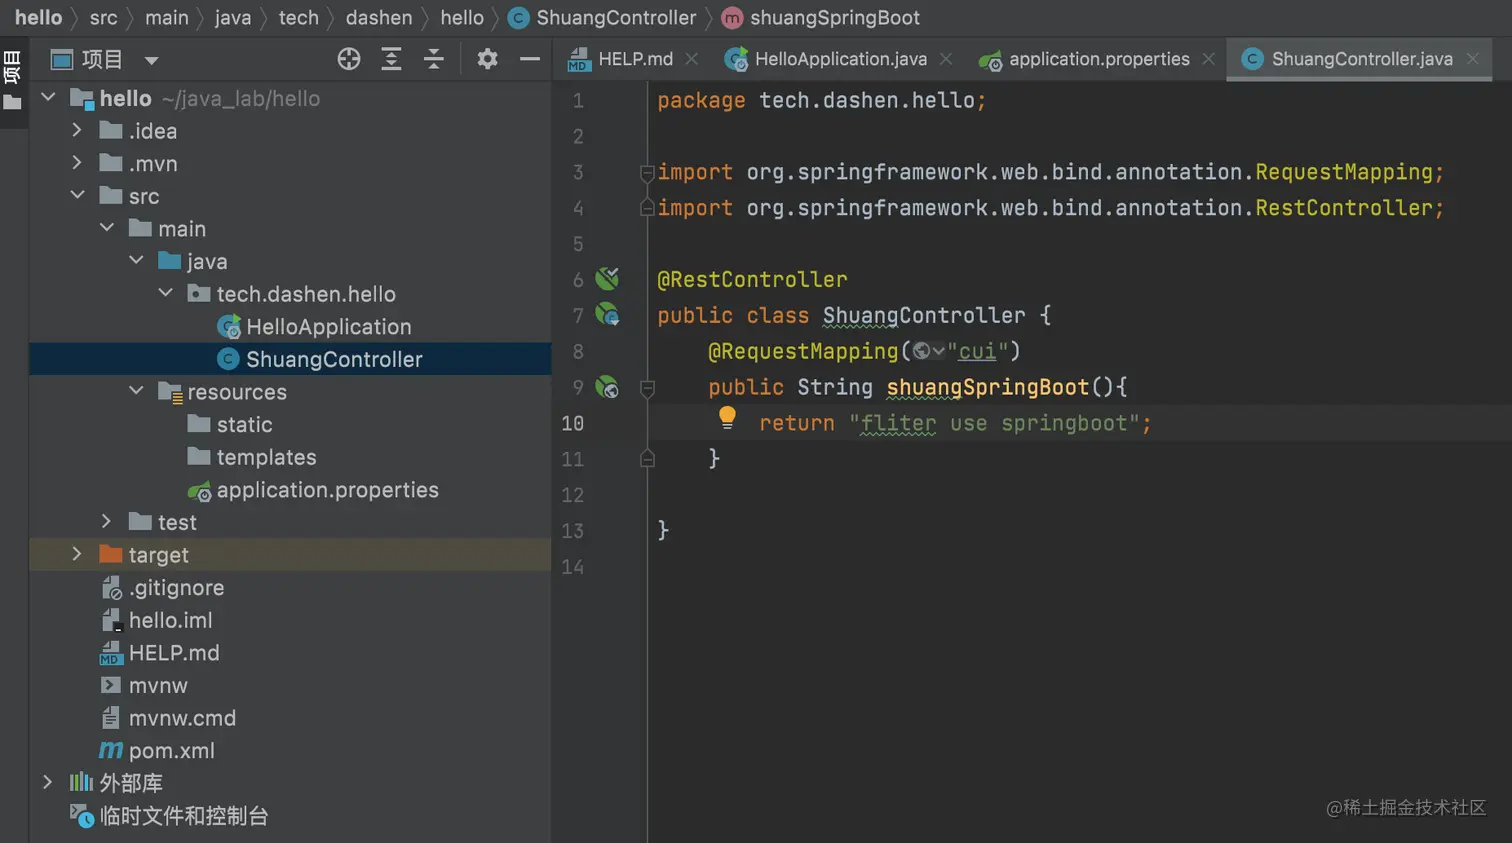The height and width of the screenshot is (843, 1512).
Task: Click breadcrumb 'main'
Action: 166,18
